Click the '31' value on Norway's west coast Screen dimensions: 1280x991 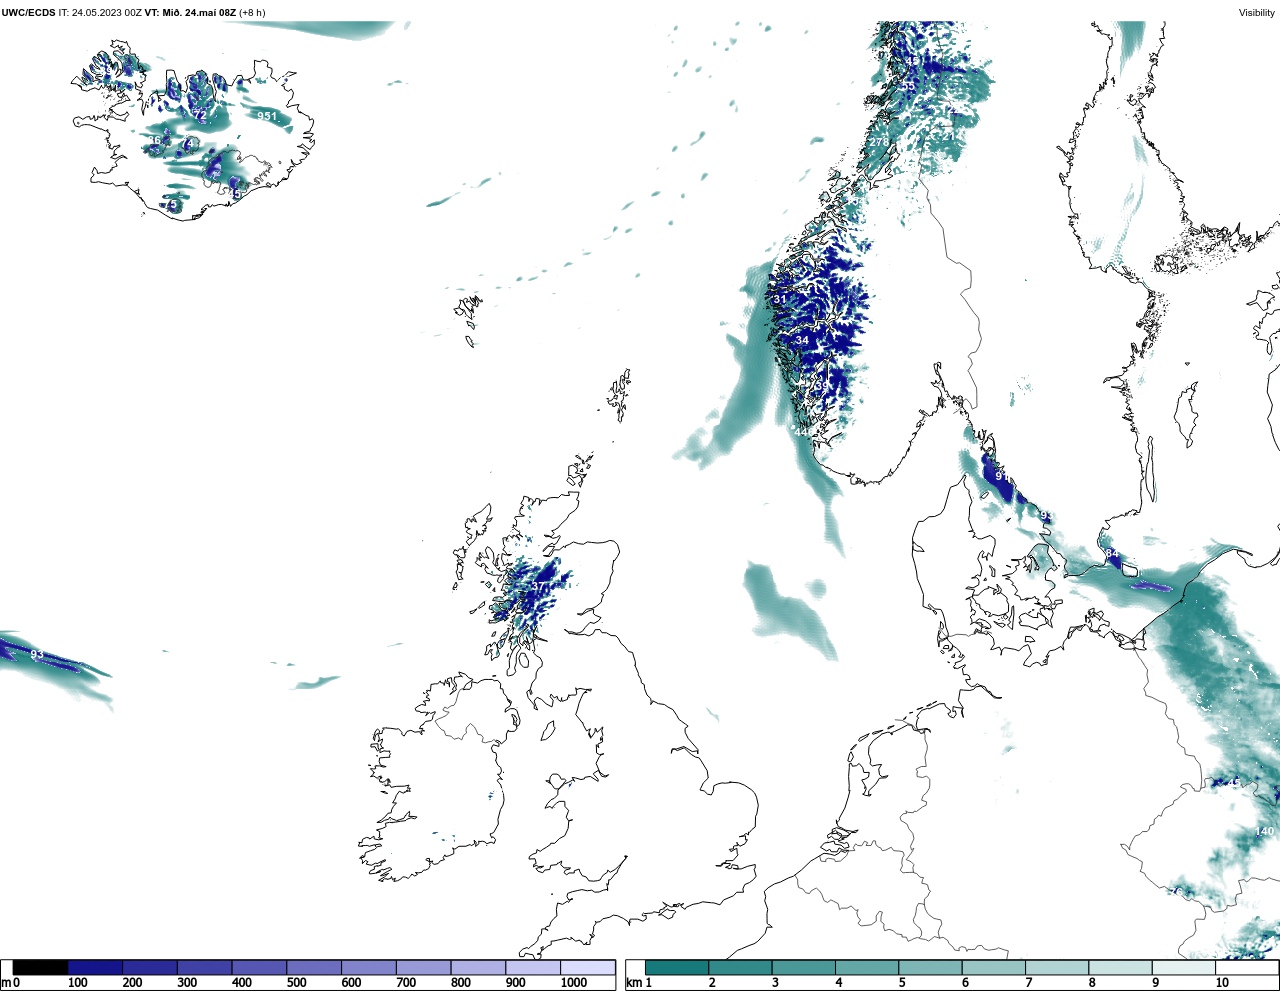[780, 300]
